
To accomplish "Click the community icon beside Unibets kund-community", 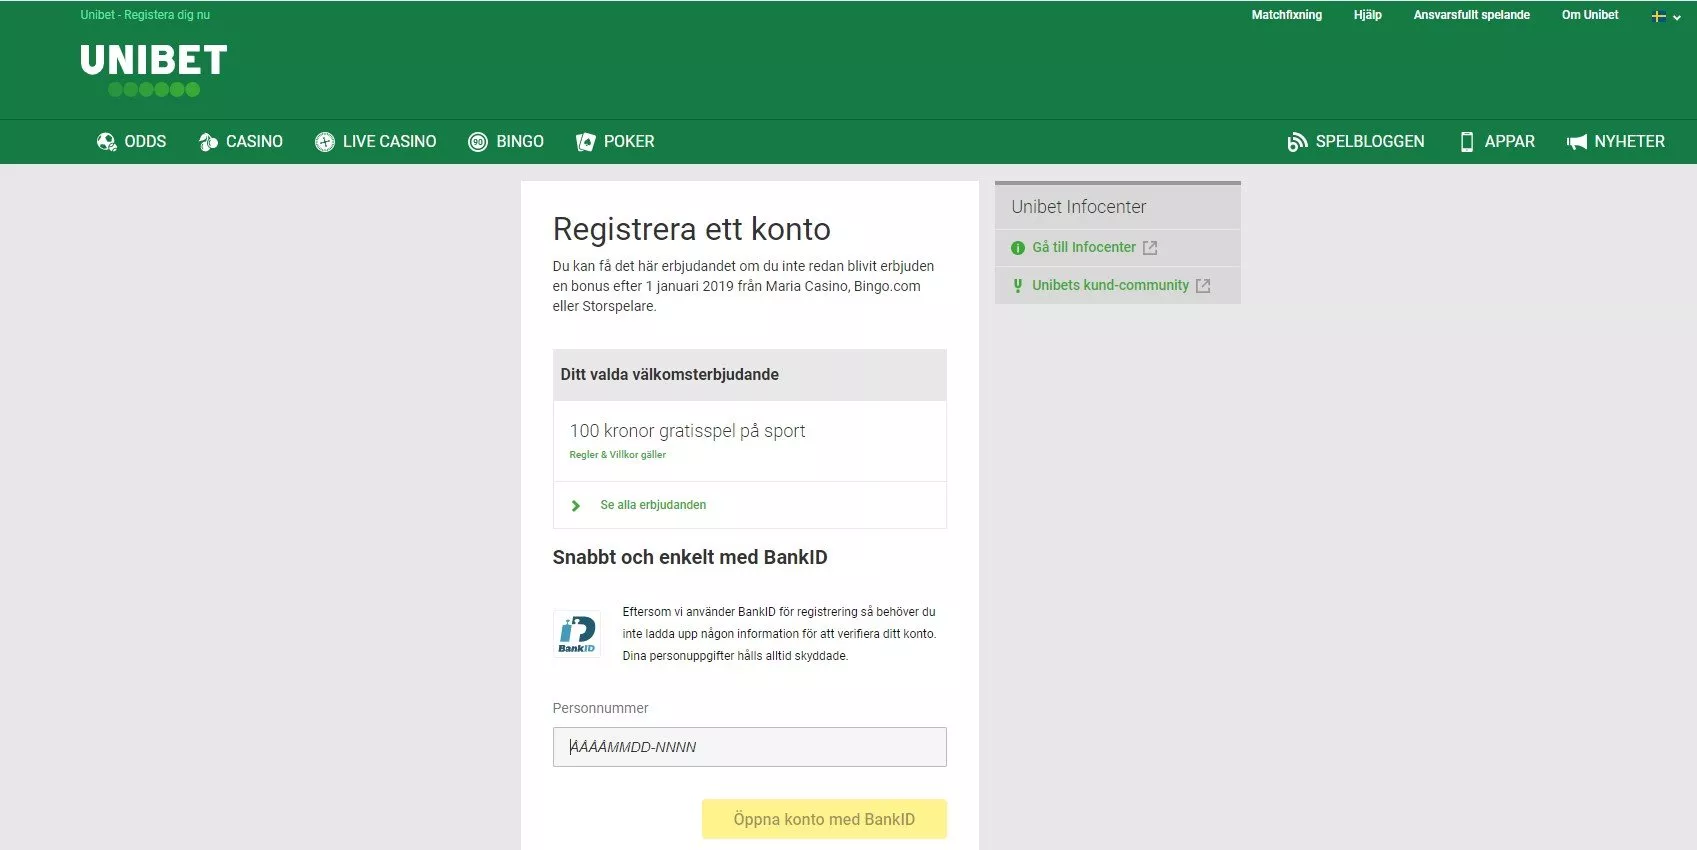I will pyautogui.click(x=1018, y=286).
